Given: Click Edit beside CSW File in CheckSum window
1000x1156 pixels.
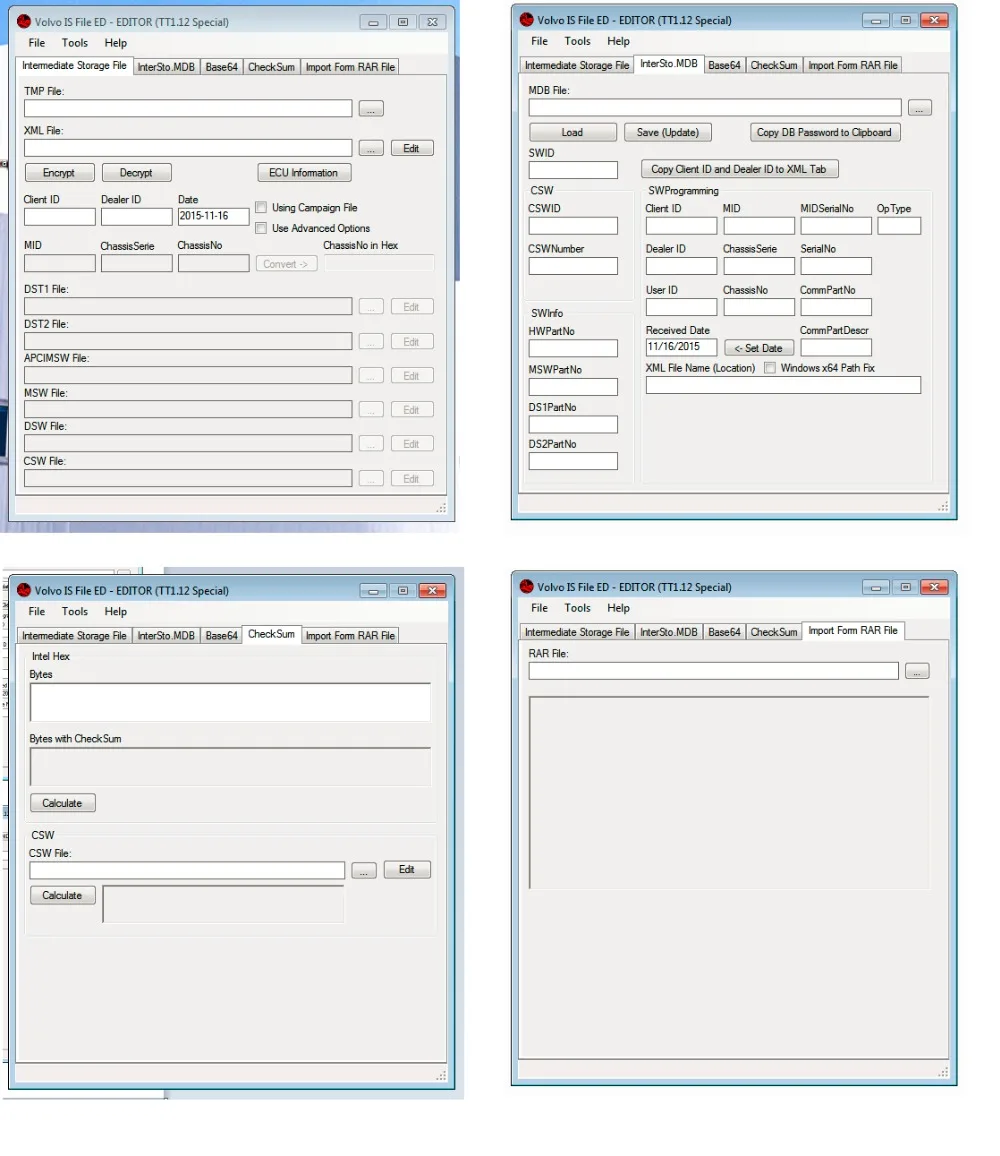Looking at the screenshot, I should pos(407,870).
